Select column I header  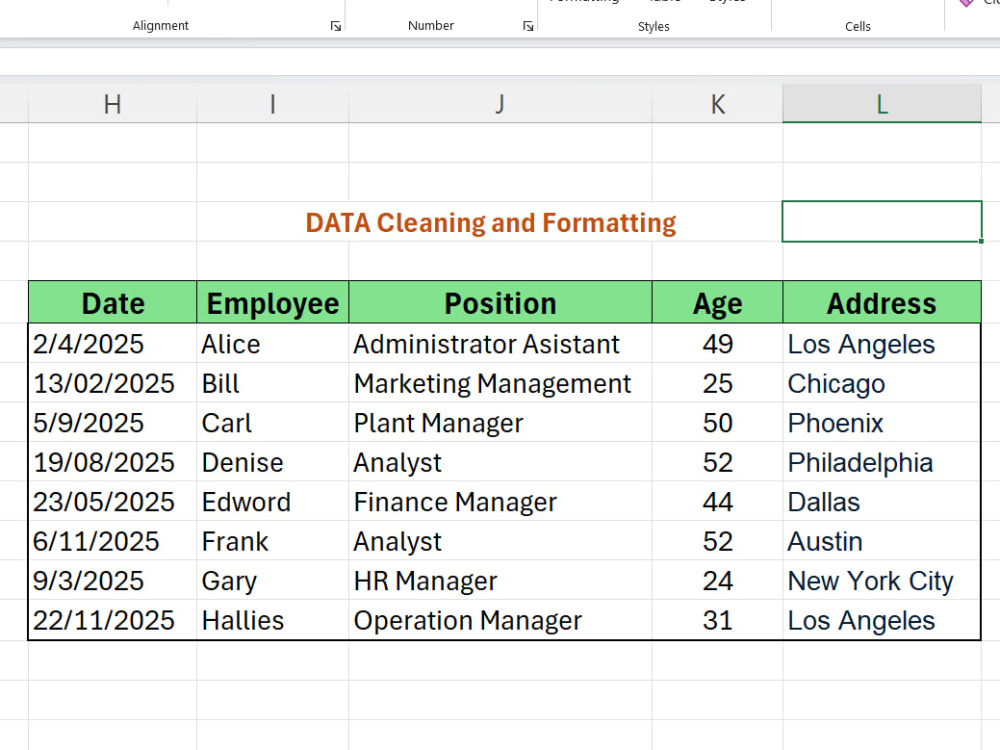click(x=273, y=104)
